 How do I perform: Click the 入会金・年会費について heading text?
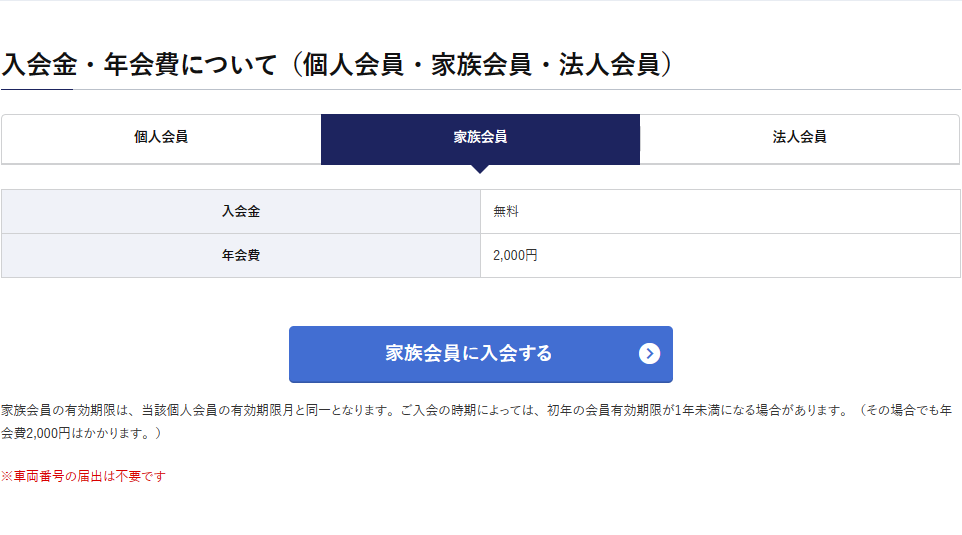click(139, 64)
